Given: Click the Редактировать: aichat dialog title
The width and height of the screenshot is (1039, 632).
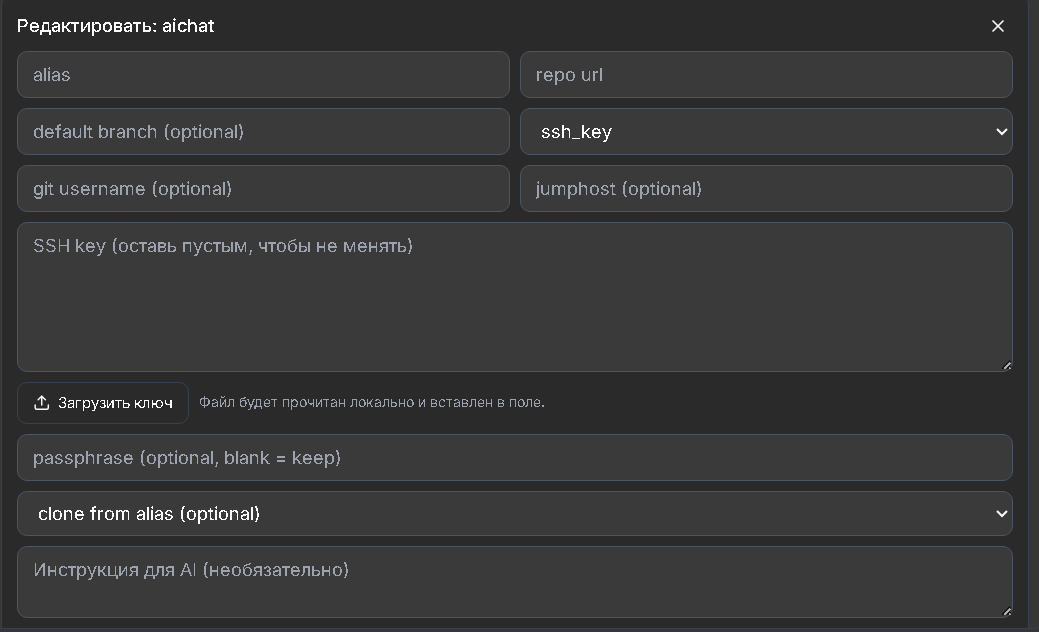Looking at the screenshot, I should [115, 26].
